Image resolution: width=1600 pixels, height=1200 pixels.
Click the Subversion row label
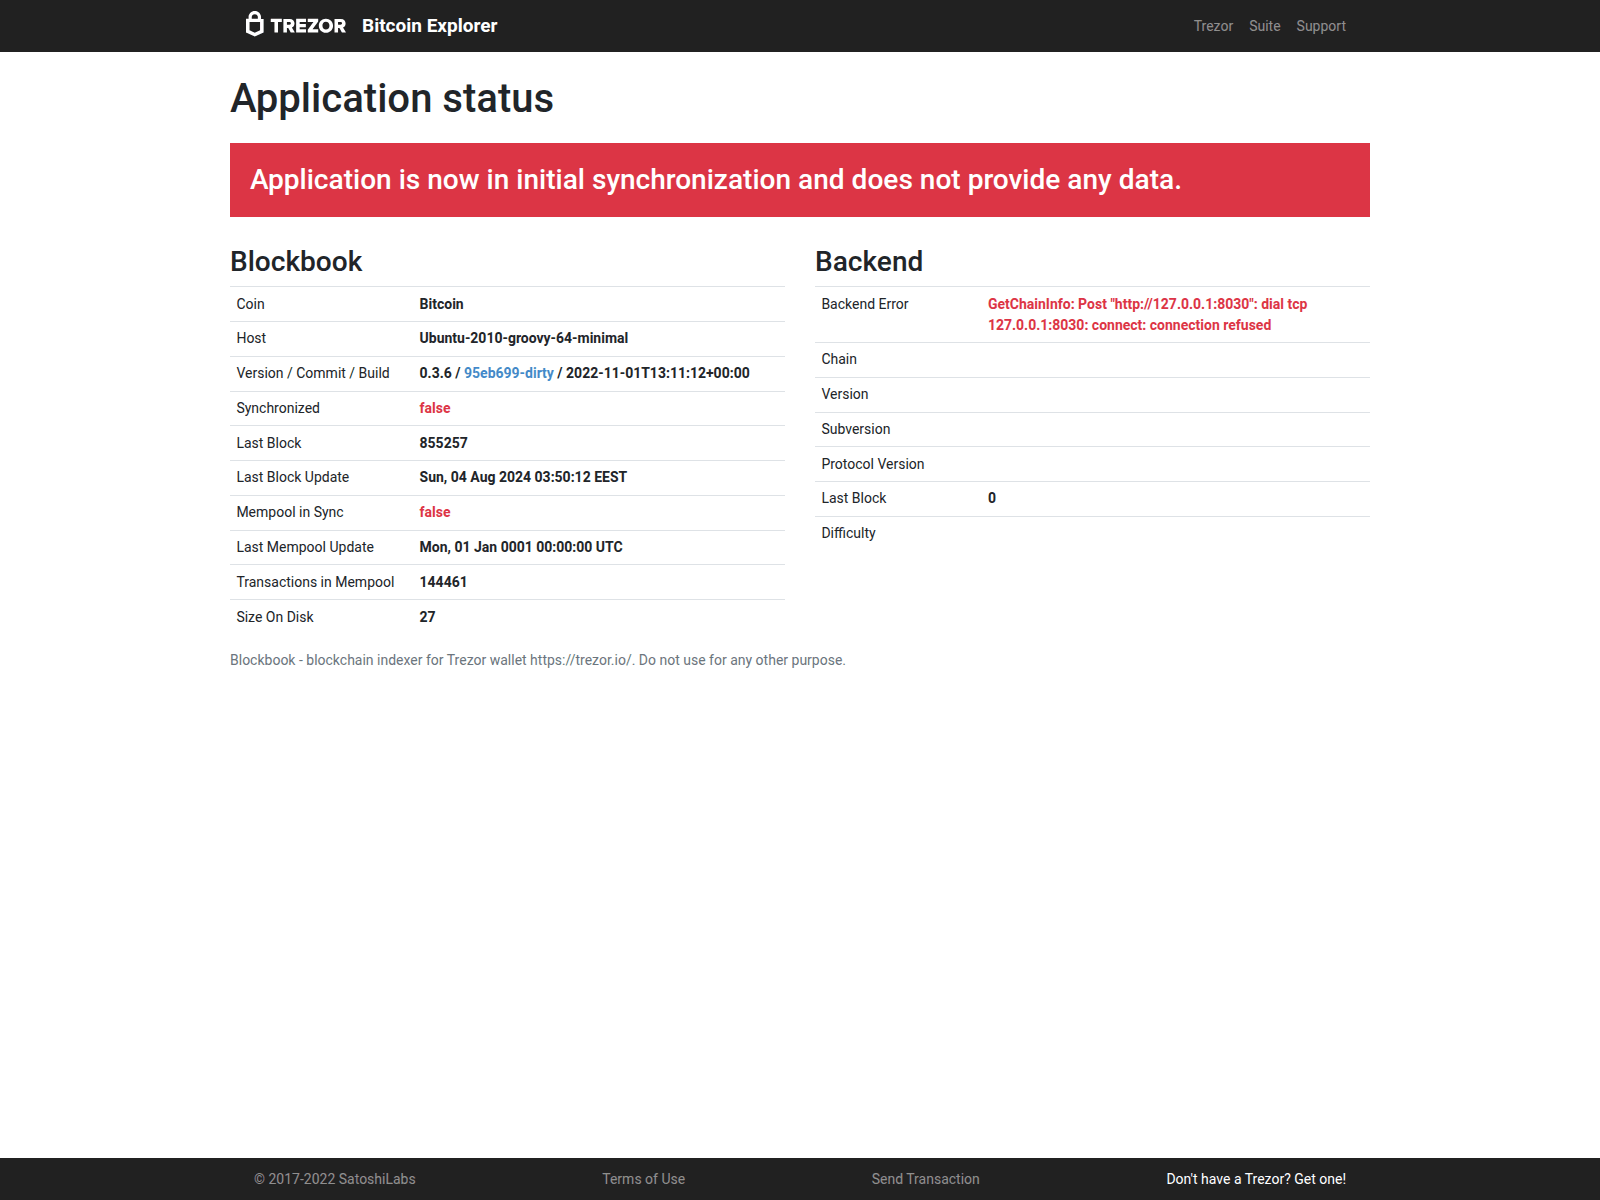tap(856, 429)
